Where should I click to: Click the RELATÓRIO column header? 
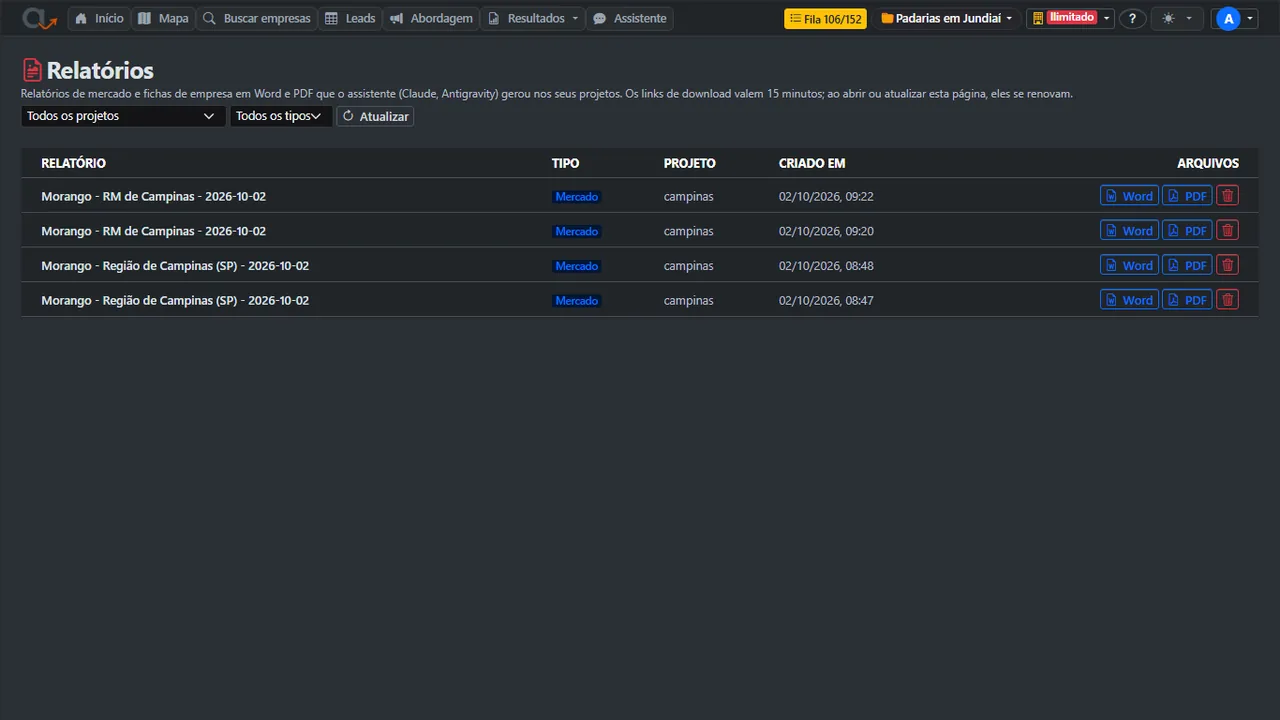click(x=73, y=163)
